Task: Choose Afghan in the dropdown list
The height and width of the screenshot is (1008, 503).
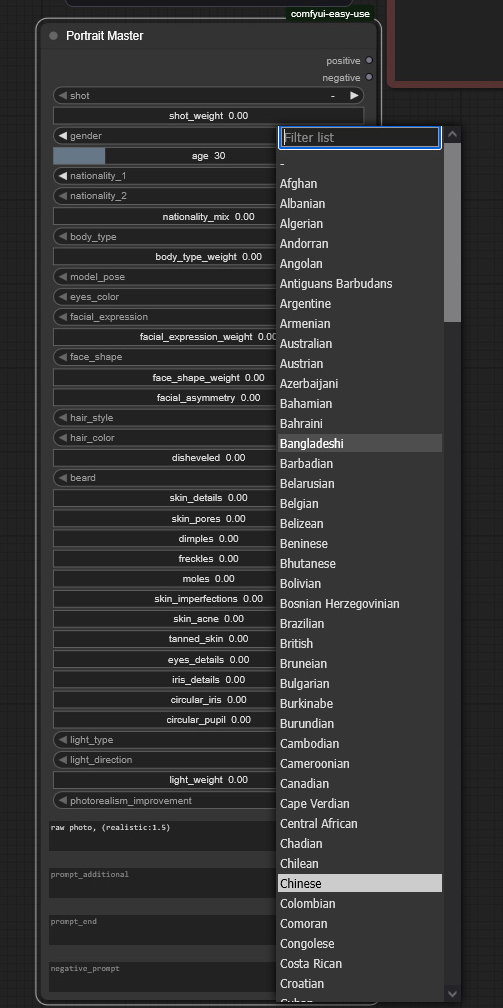Action: [360, 184]
